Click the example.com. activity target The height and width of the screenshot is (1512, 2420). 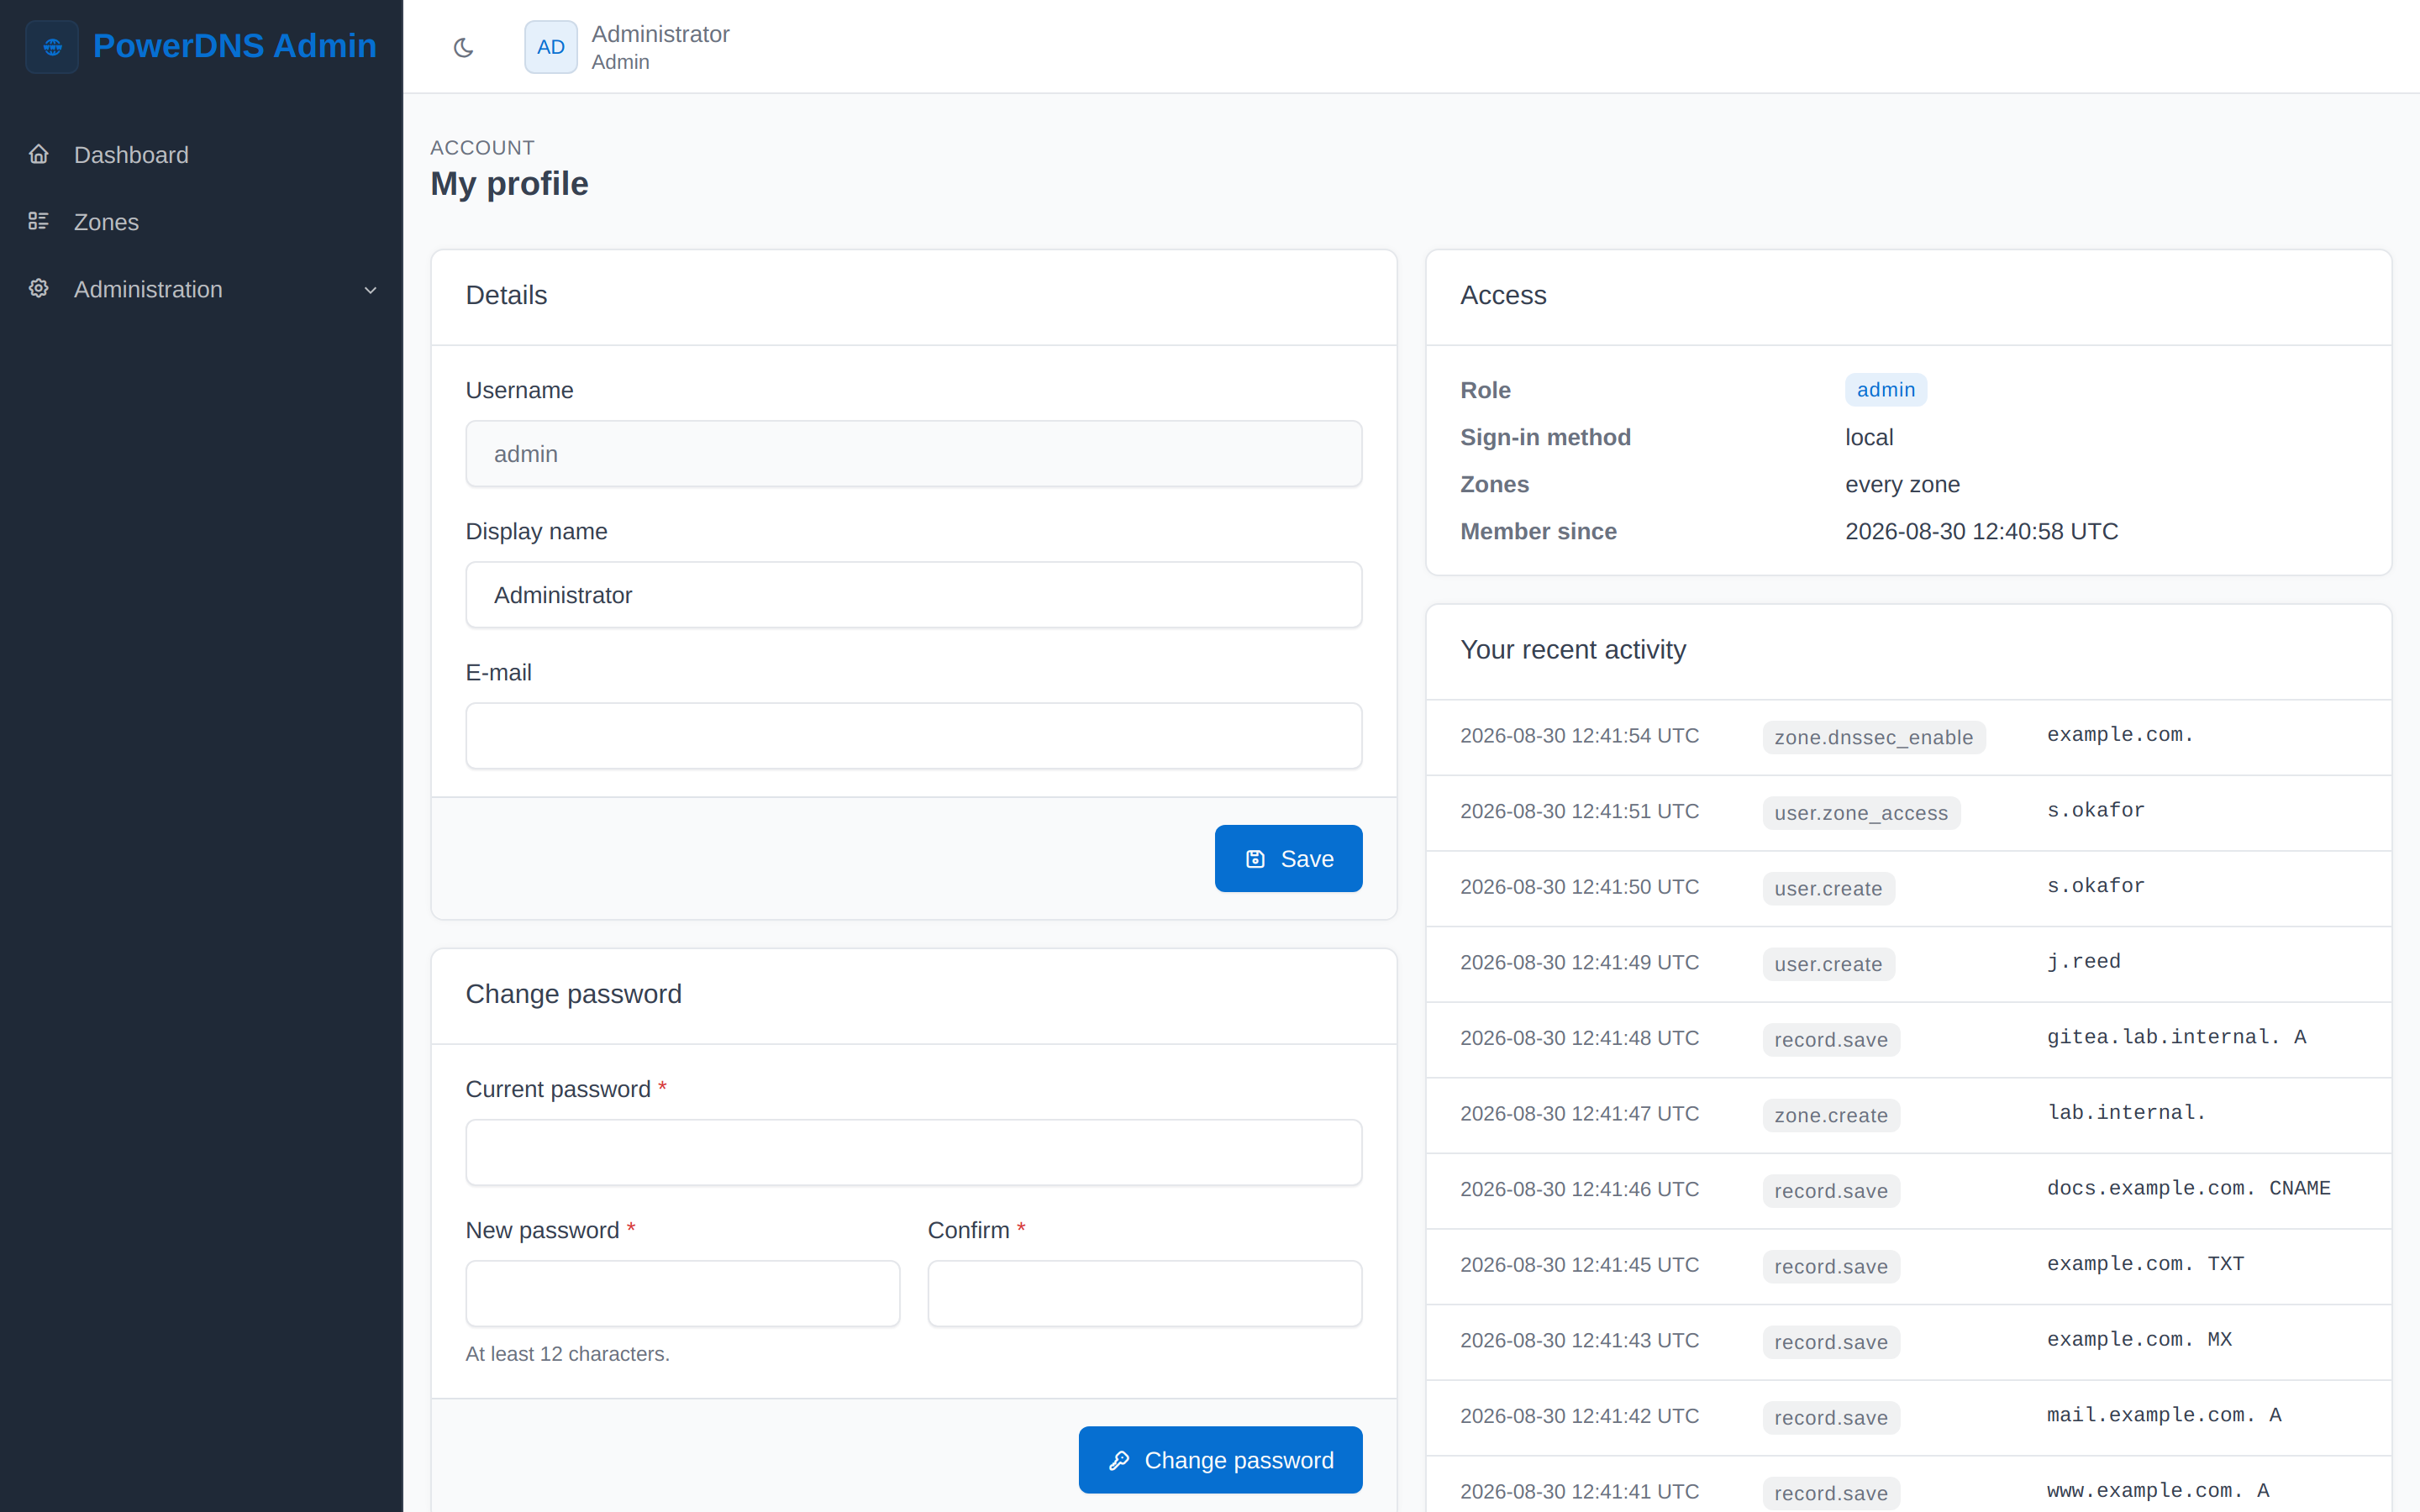(2120, 735)
